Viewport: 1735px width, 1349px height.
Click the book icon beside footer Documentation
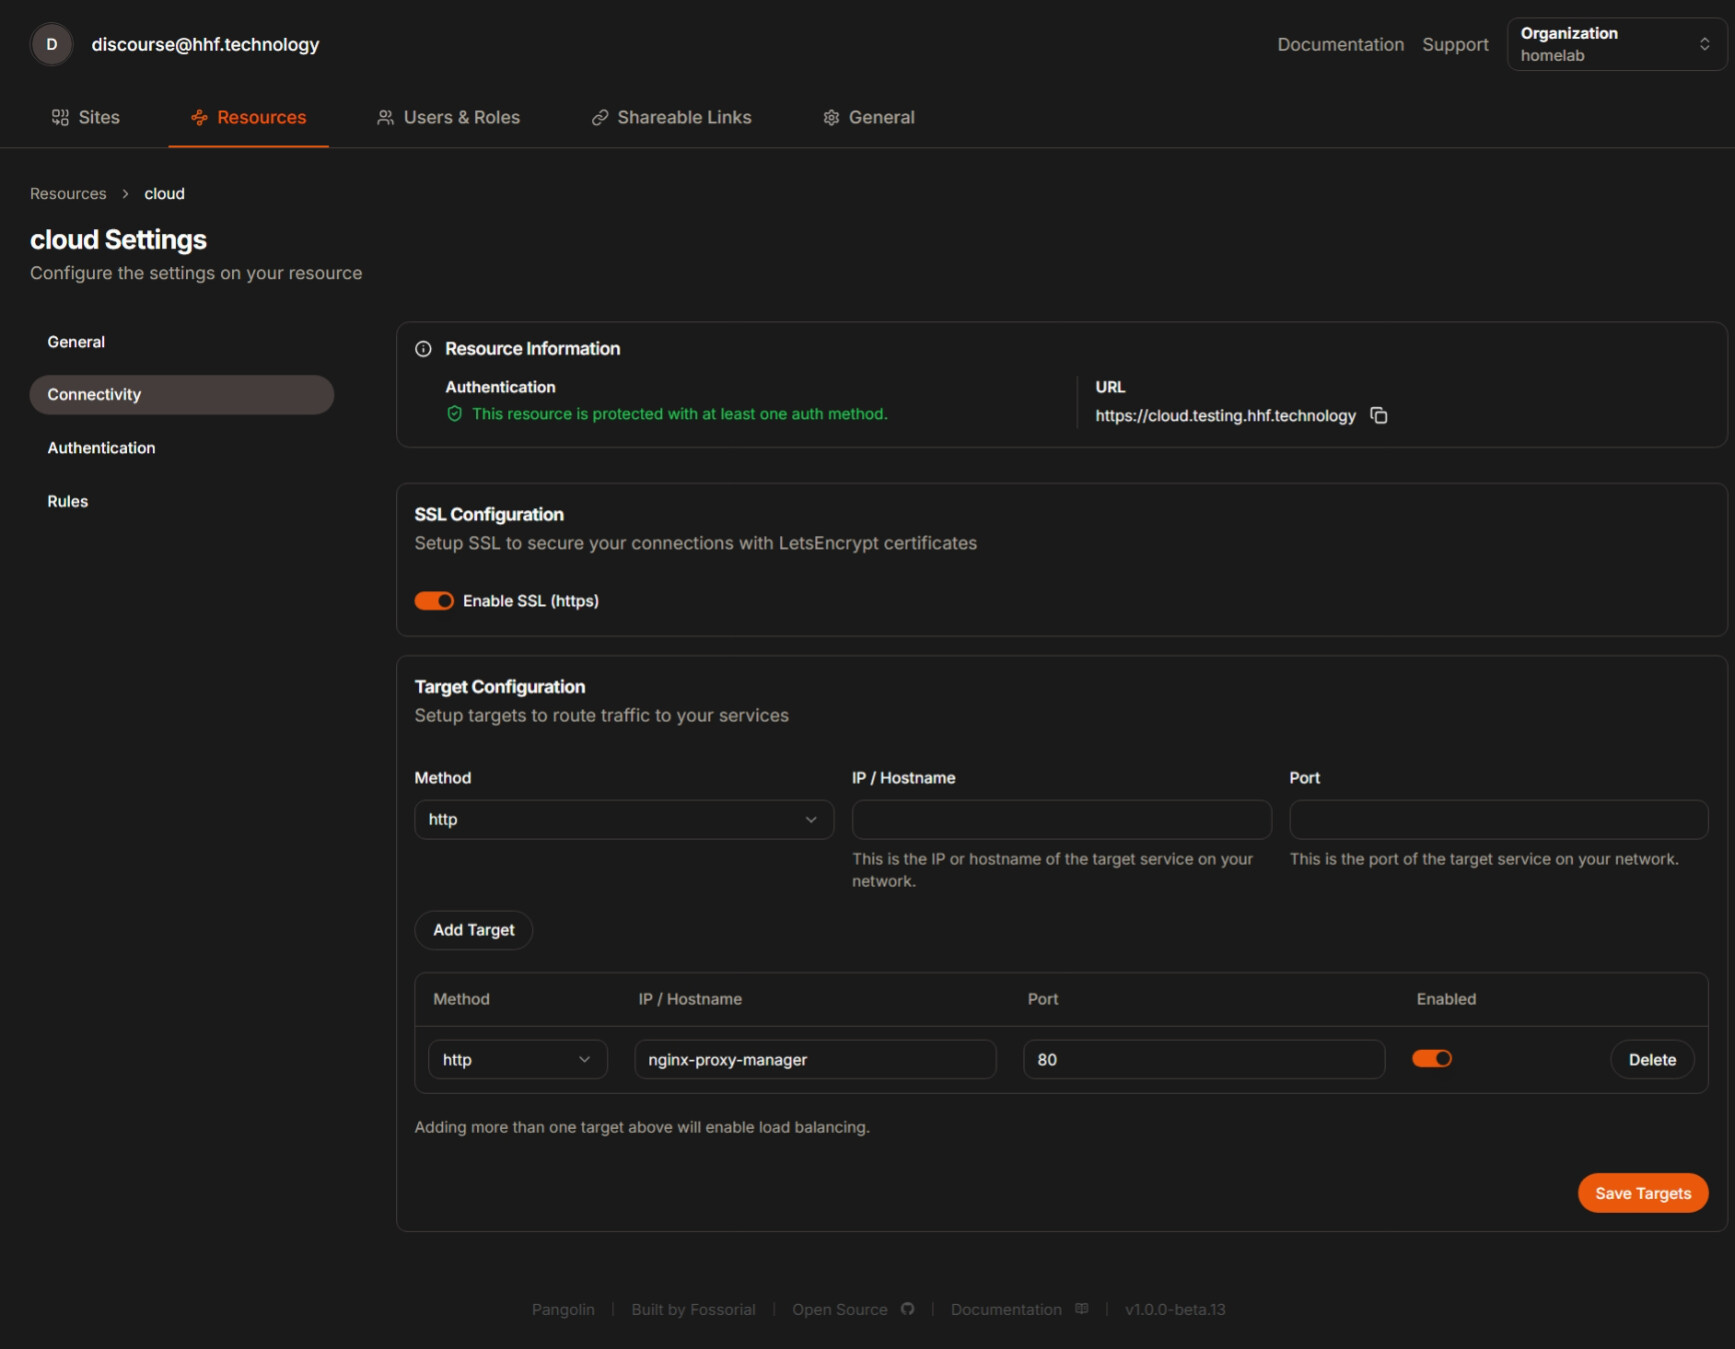click(1082, 1309)
